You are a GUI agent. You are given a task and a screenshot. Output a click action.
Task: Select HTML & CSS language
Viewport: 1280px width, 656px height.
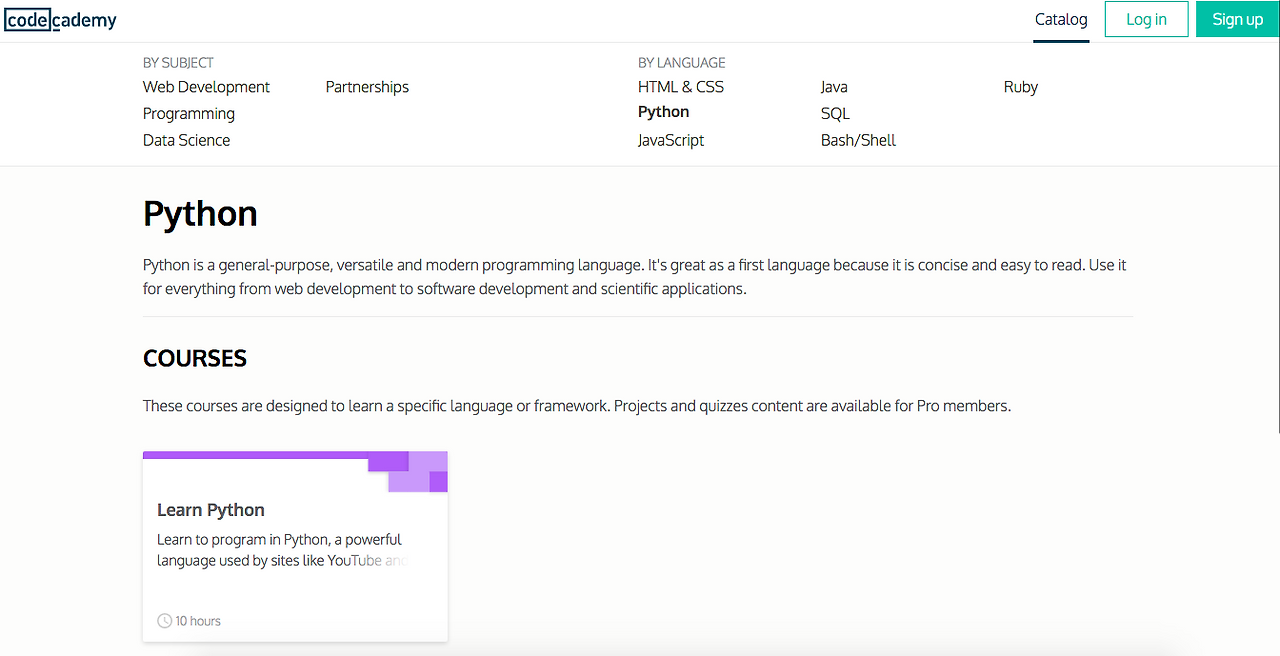coord(680,87)
